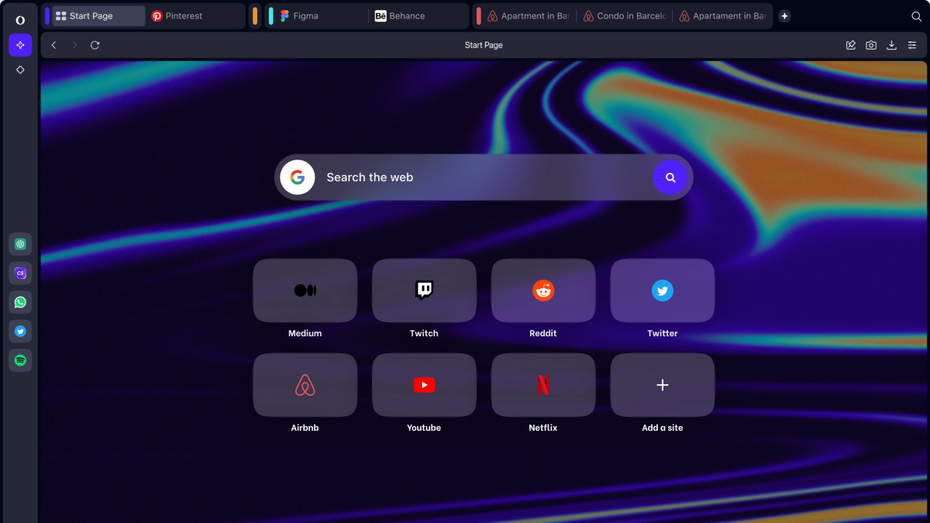The width and height of the screenshot is (930, 523).
Task: Click the Search the web field
Action: tap(480, 177)
